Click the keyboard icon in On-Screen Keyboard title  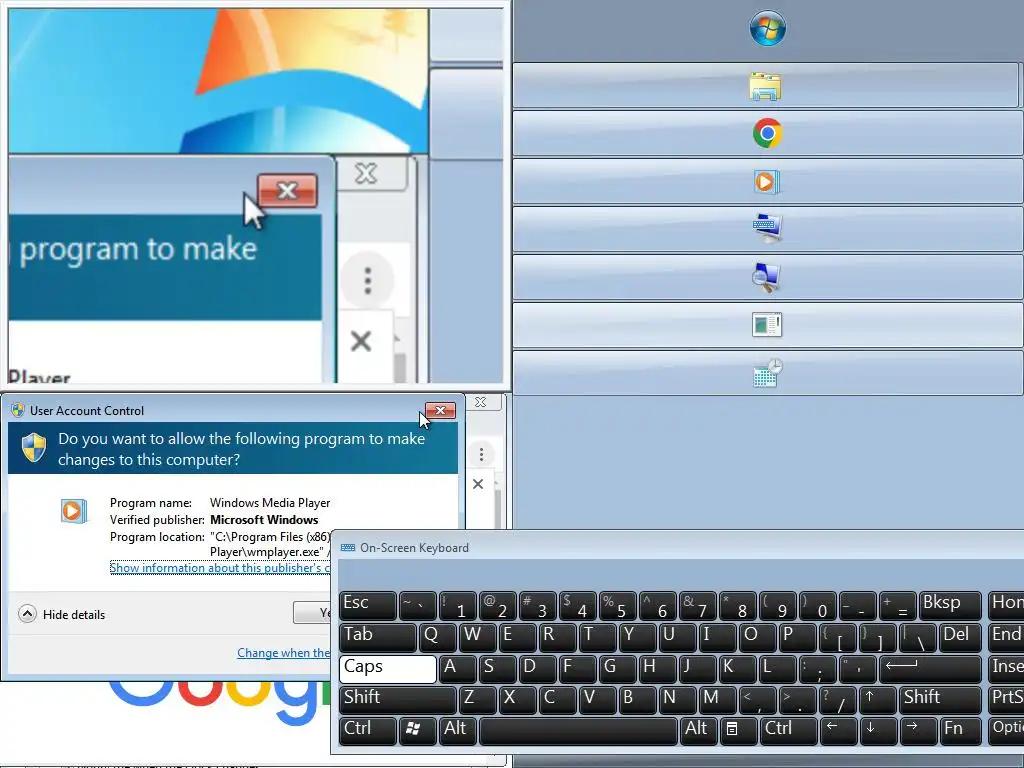[x=348, y=547]
